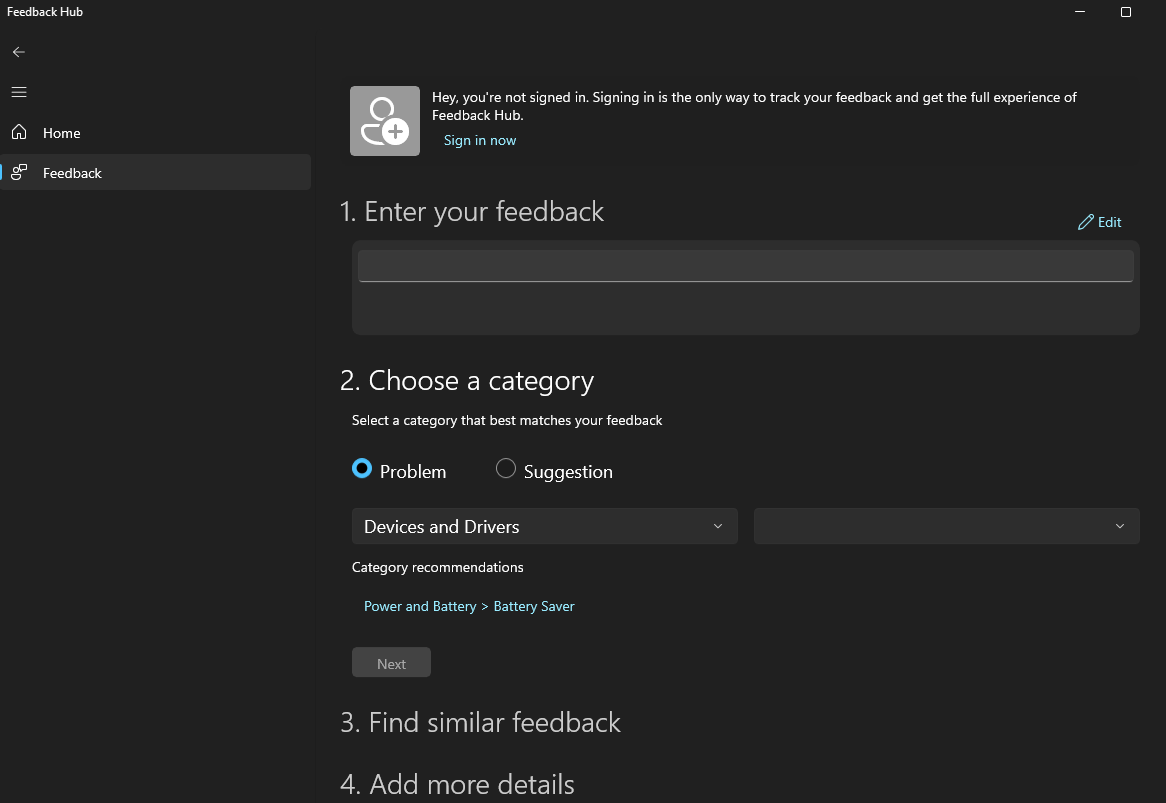Select the Suggestion radio button
The image size is (1166, 803).
[506, 468]
